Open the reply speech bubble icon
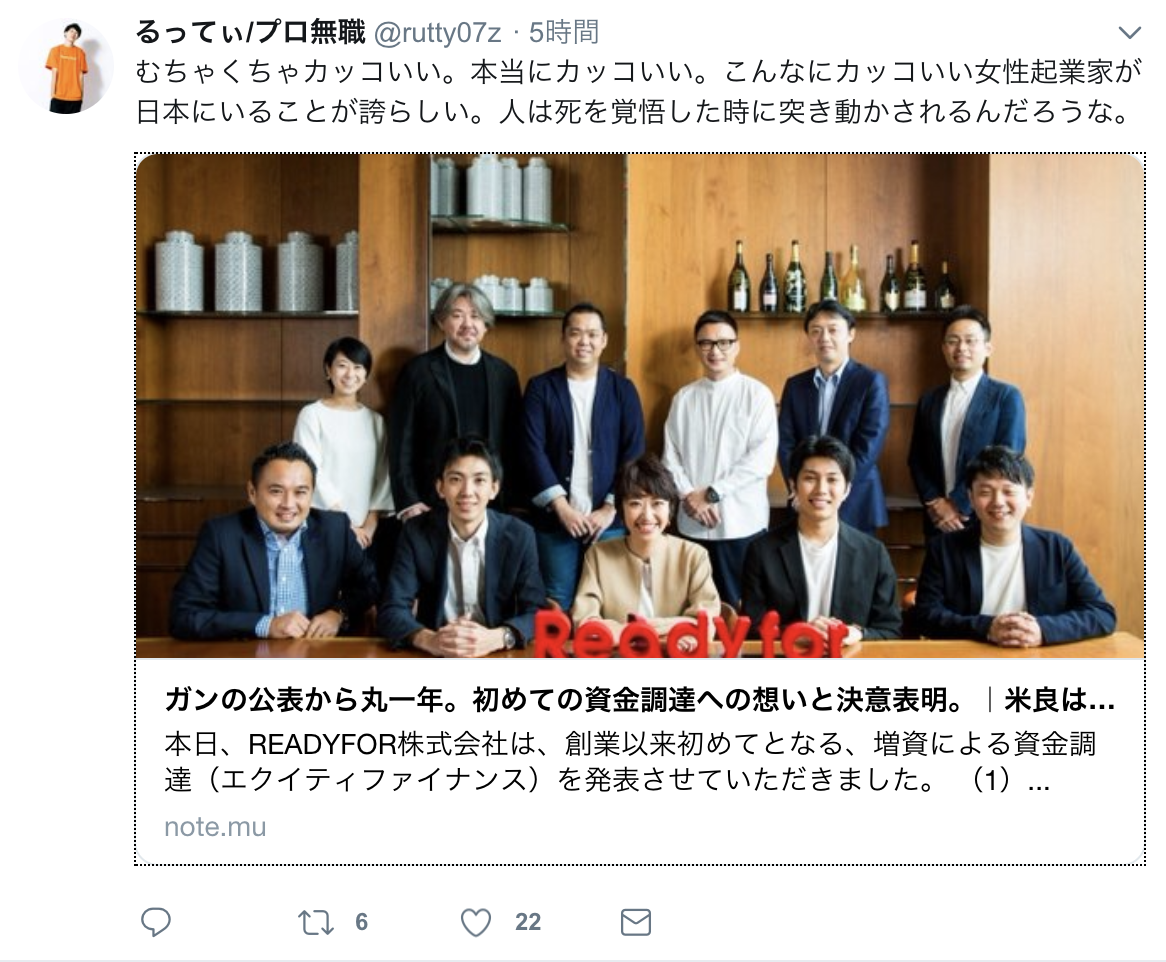The height and width of the screenshot is (962, 1166). 156,922
